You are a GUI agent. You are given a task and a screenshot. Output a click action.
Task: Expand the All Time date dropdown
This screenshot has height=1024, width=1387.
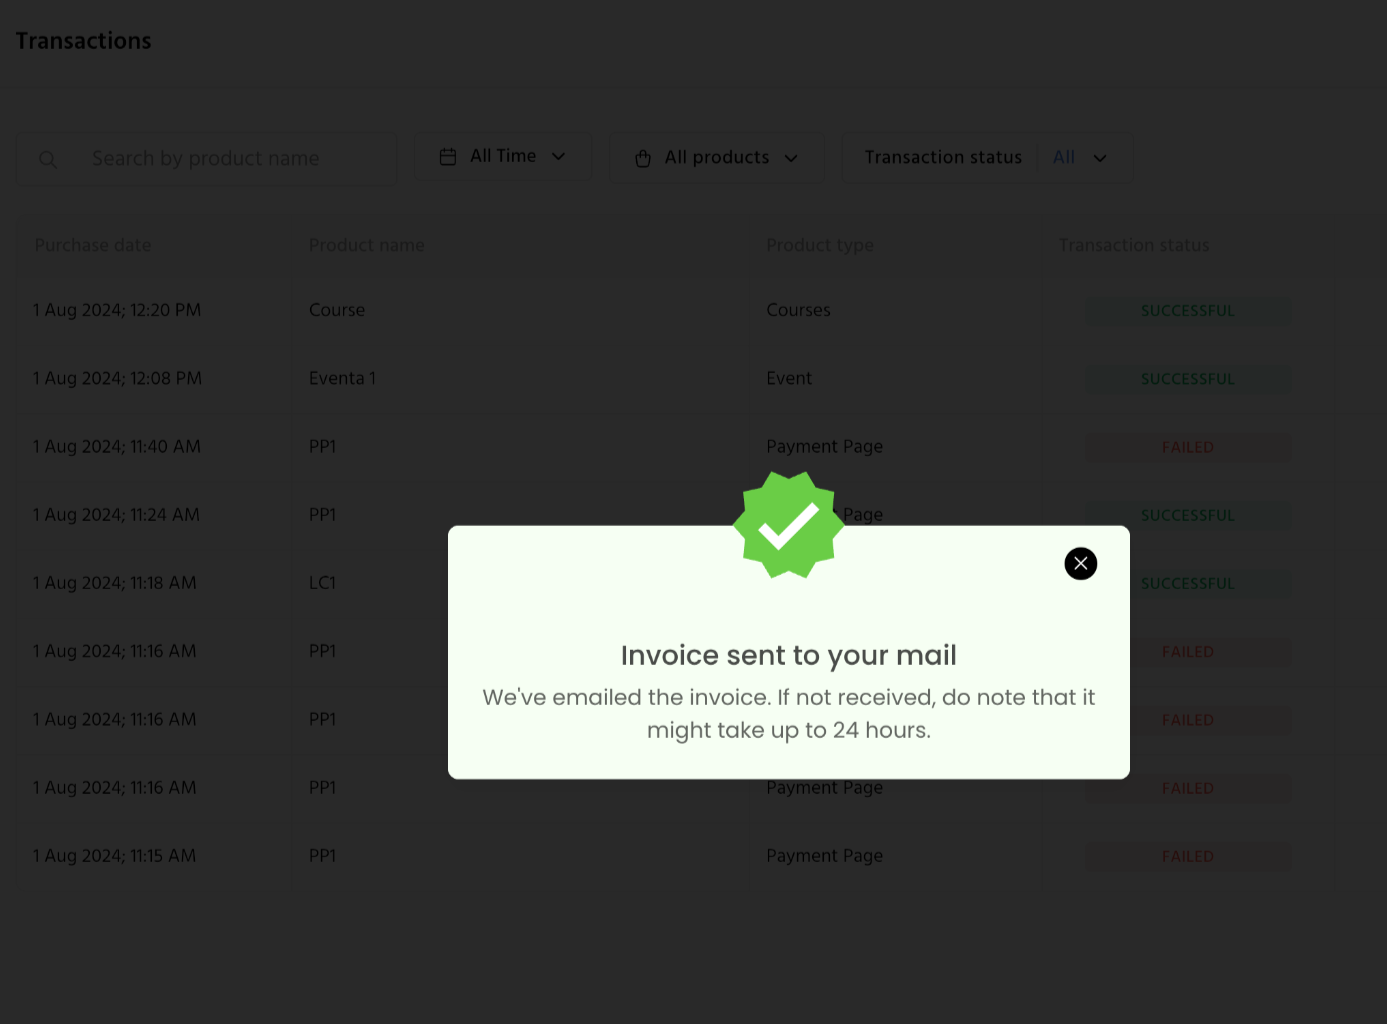[503, 157]
